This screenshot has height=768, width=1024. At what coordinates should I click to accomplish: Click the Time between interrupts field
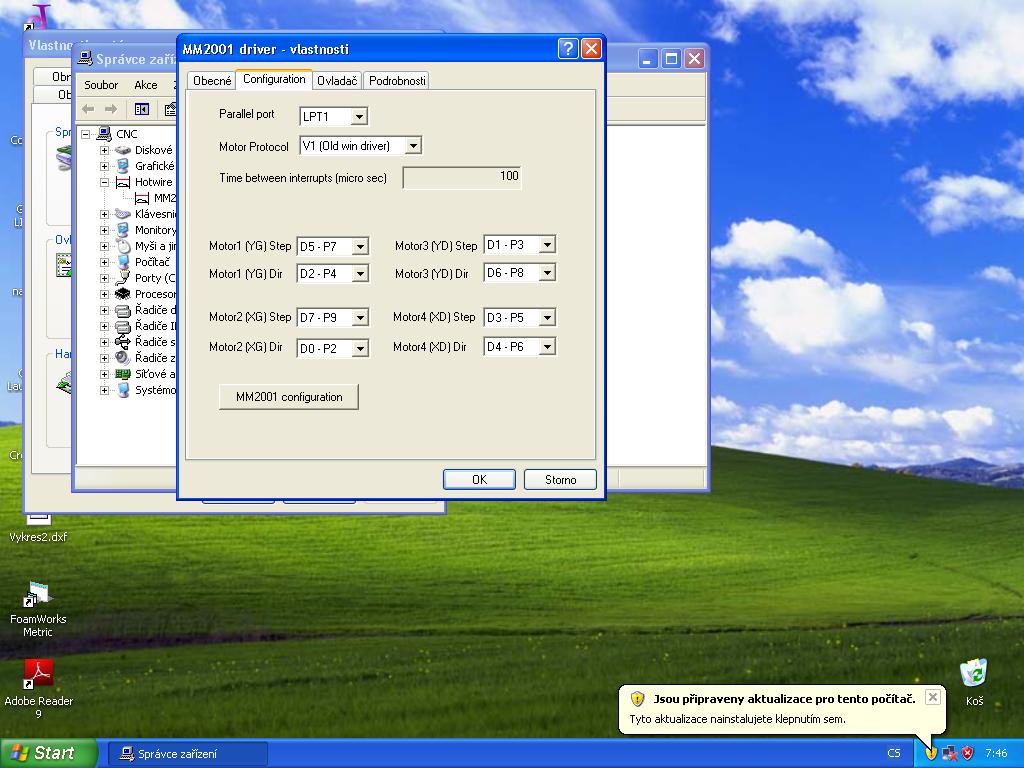462,177
